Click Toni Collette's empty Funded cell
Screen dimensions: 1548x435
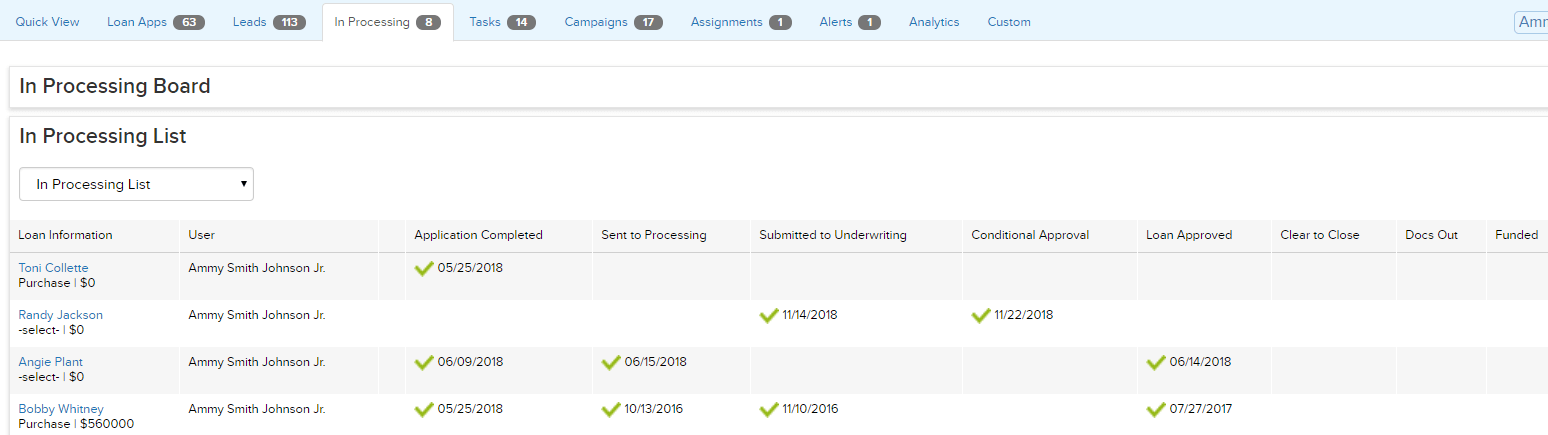pyautogui.click(x=1516, y=276)
